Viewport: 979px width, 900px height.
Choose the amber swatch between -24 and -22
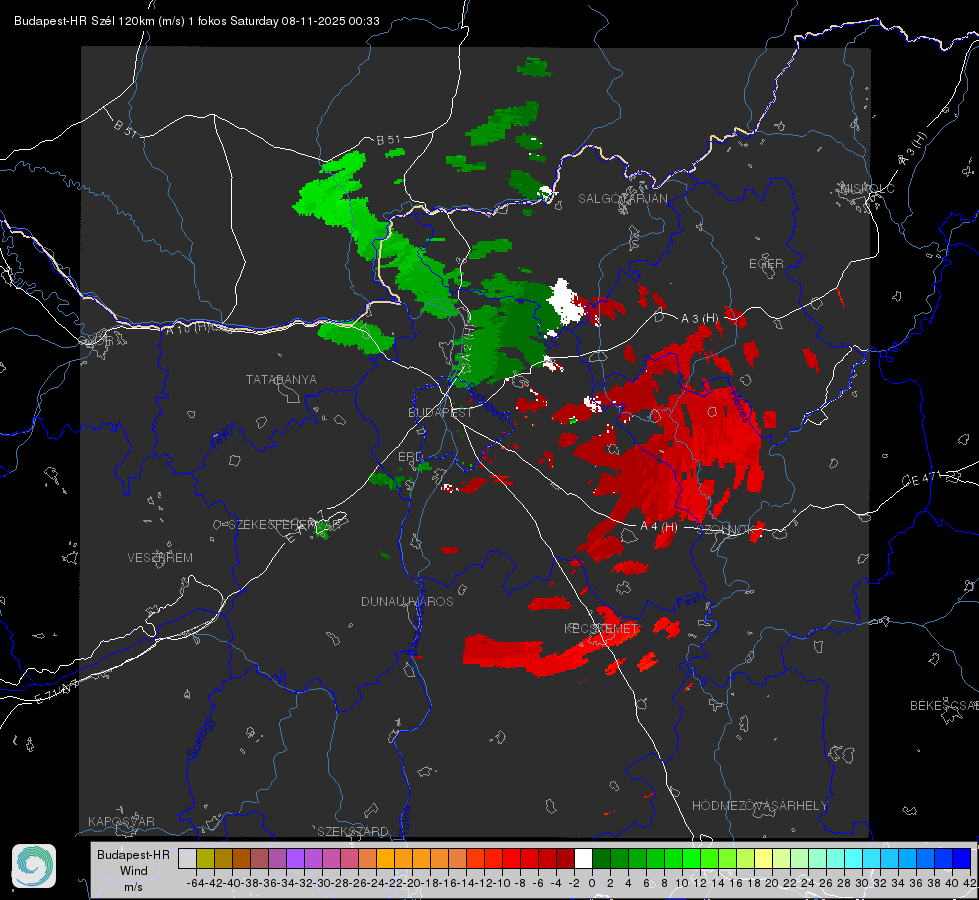pos(385,858)
